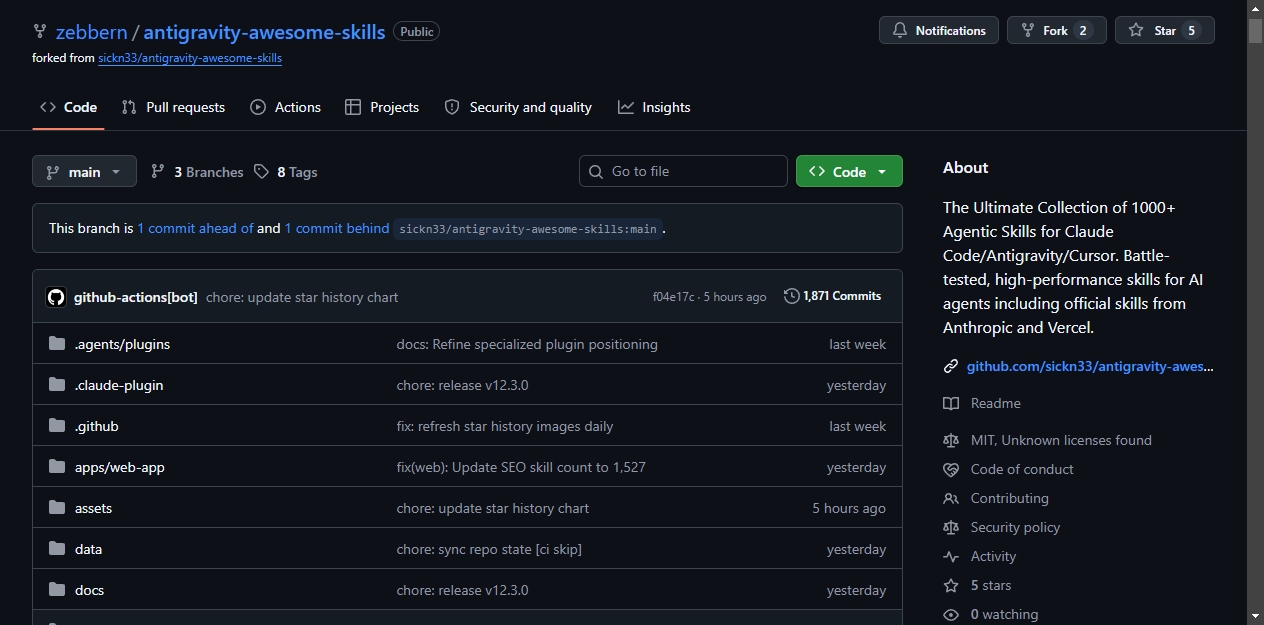Open the Security policy link
This screenshot has height=625, width=1264.
point(1002,527)
